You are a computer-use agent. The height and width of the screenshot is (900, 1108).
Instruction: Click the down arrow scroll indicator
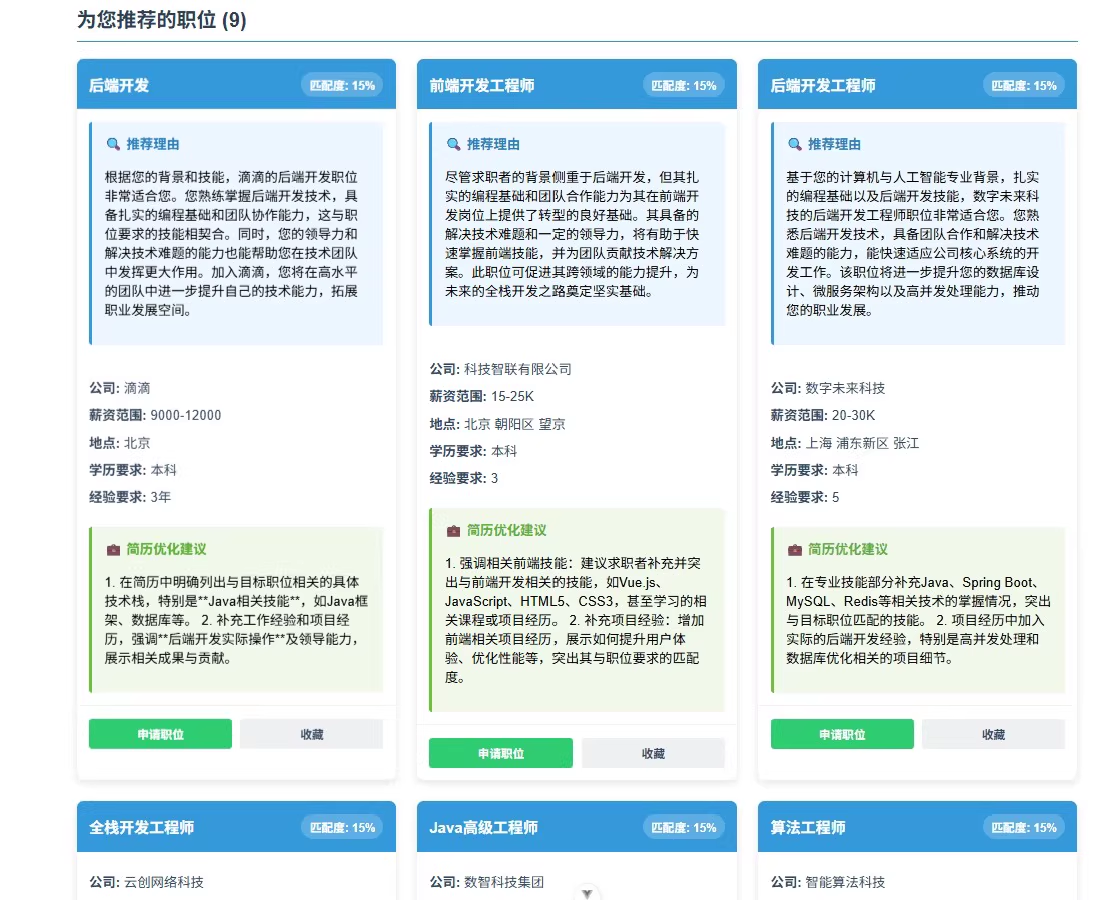pos(587,893)
